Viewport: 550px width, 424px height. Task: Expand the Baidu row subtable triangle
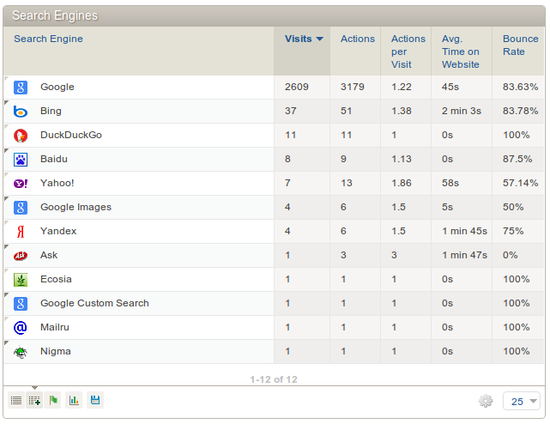tap(6, 150)
